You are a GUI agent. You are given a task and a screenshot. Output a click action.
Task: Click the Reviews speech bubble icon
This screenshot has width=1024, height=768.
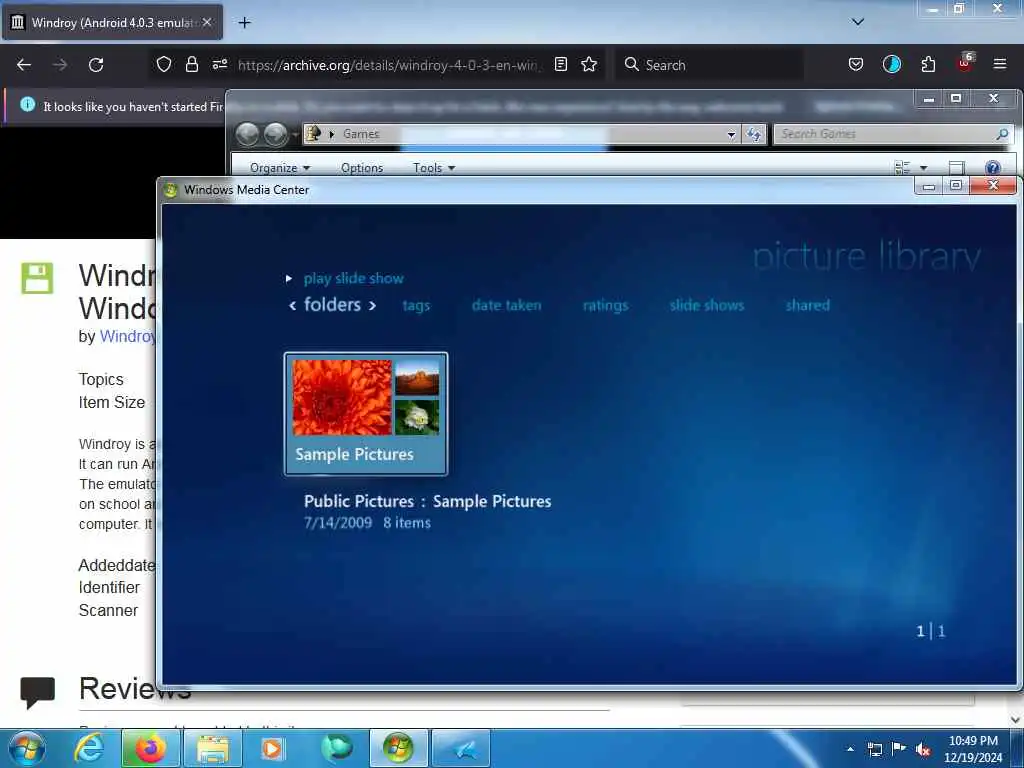(x=37, y=693)
